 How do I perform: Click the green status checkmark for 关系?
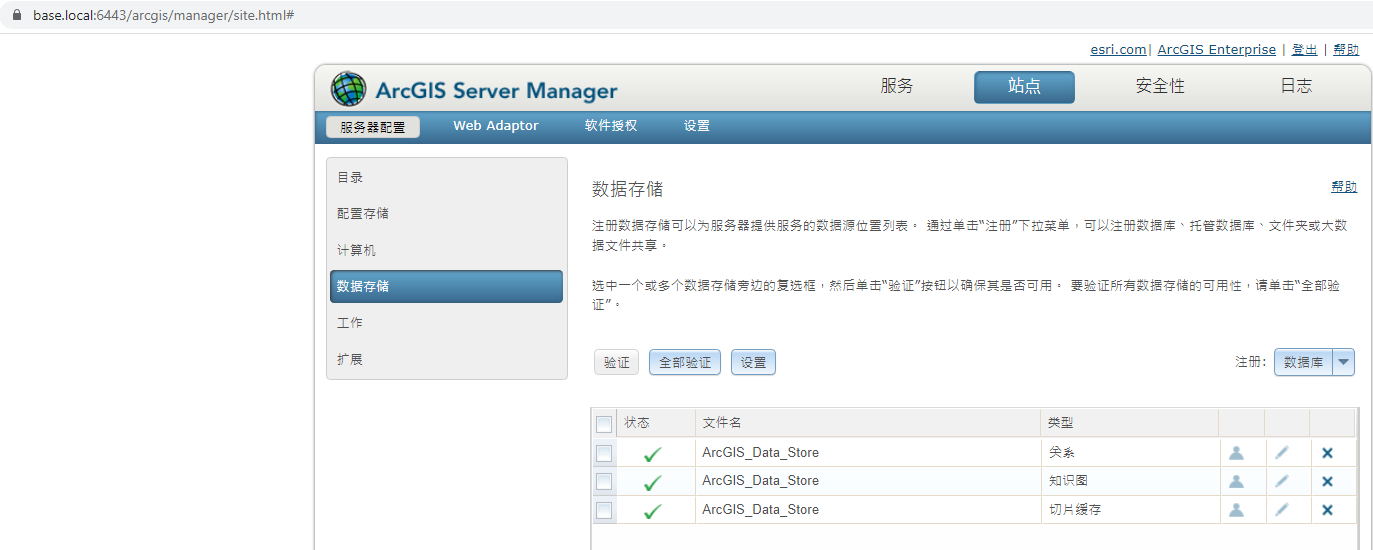[x=653, y=454]
